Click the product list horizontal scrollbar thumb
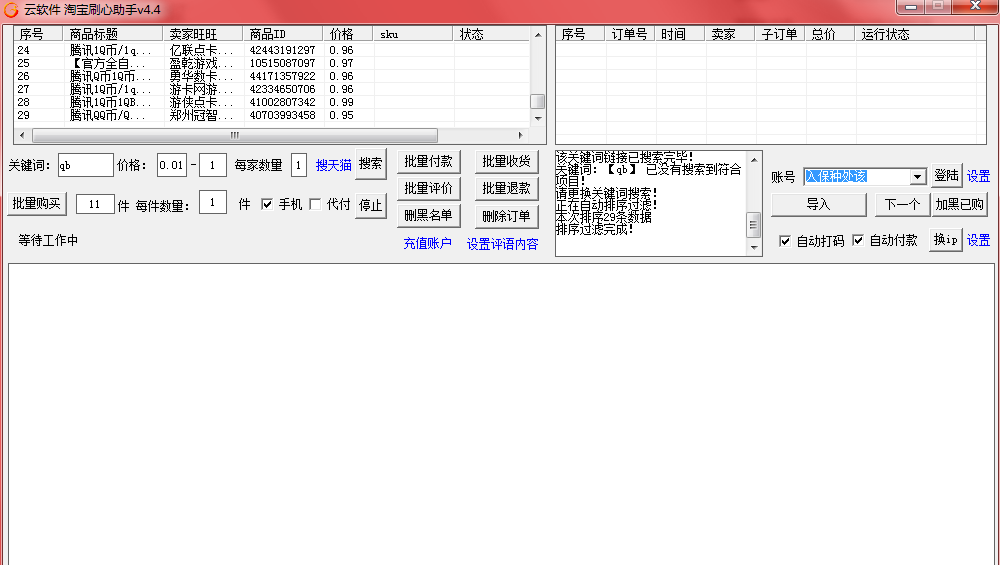Screen dimensions: 1000x565 [235, 135]
